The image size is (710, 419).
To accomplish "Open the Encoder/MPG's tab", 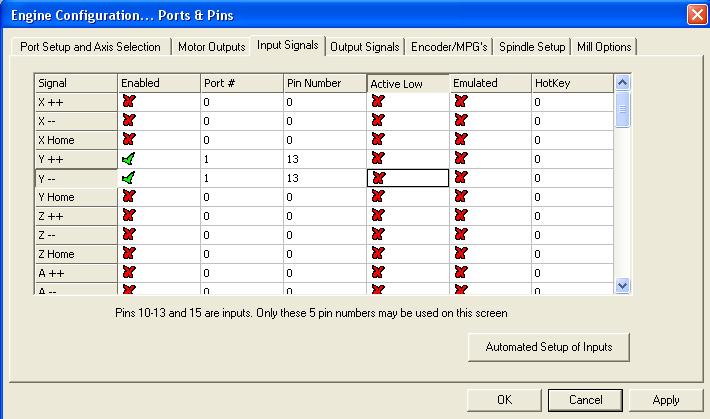I will tap(450, 47).
